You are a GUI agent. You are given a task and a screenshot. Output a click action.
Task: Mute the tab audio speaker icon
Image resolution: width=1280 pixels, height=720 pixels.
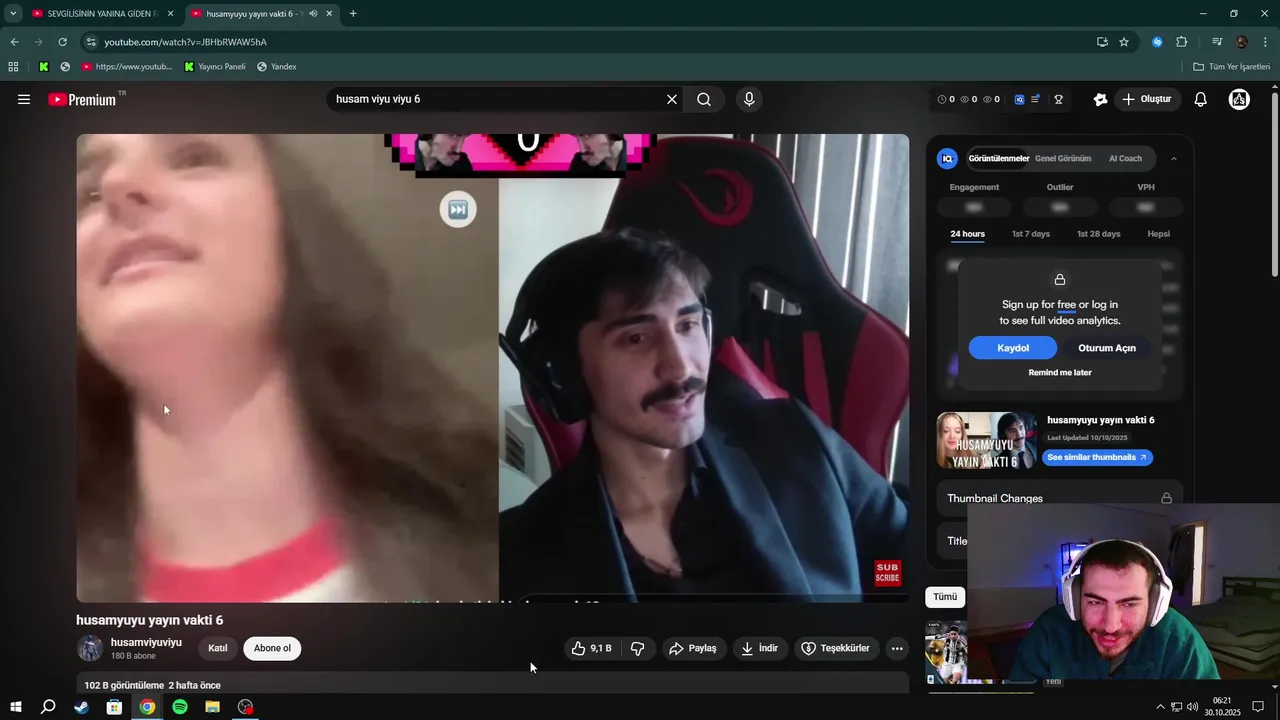(313, 14)
